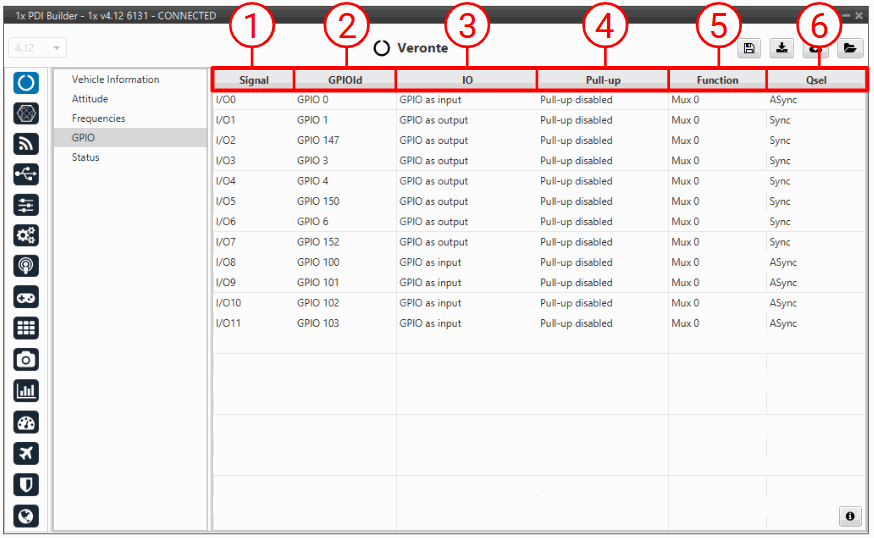The width and height of the screenshot is (874, 538).
Task: Open the camera sidebar icon
Action: tap(27, 360)
